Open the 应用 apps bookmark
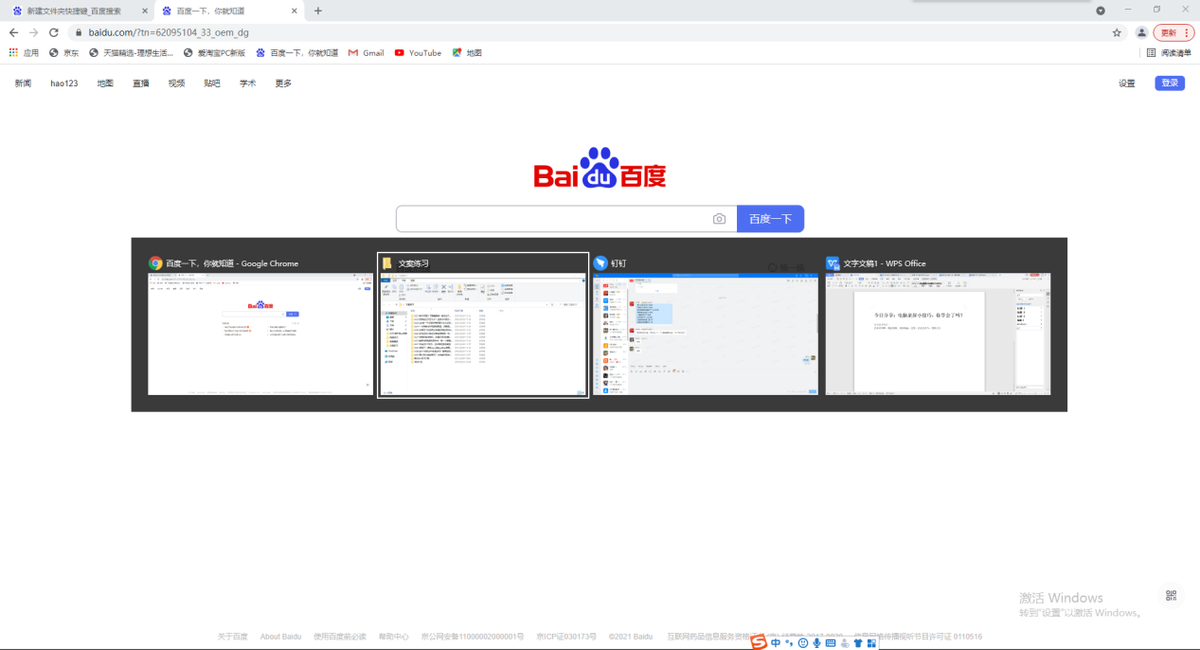The width and height of the screenshot is (1200, 650). pos(24,53)
